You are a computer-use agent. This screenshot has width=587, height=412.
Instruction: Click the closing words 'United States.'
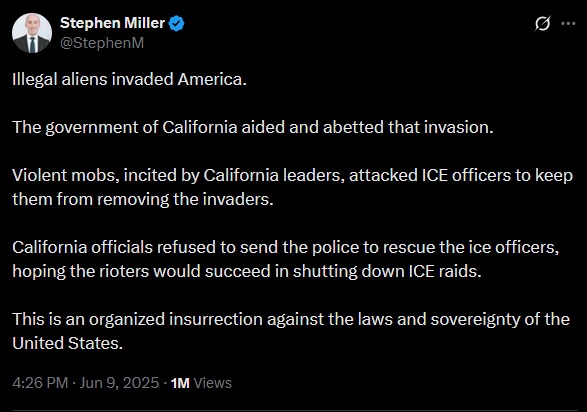[x=68, y=343]
